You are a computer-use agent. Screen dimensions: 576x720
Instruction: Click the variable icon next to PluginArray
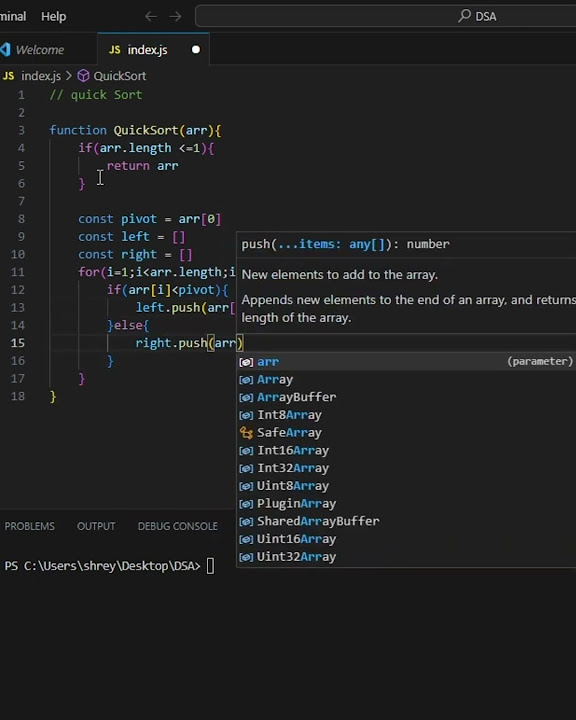coord(246,504)
